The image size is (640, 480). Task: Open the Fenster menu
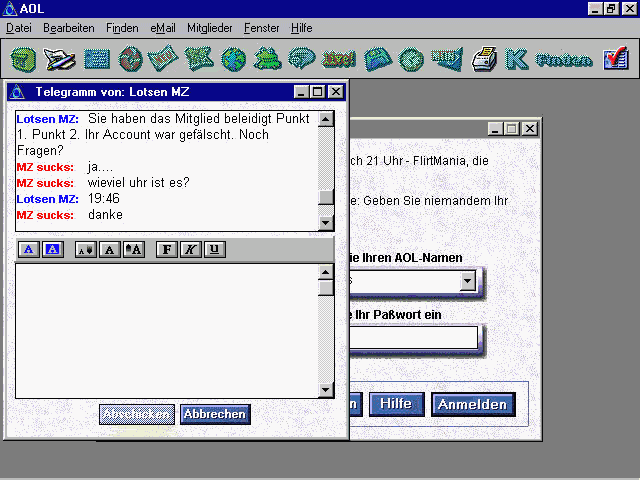(x=262, y=28)
